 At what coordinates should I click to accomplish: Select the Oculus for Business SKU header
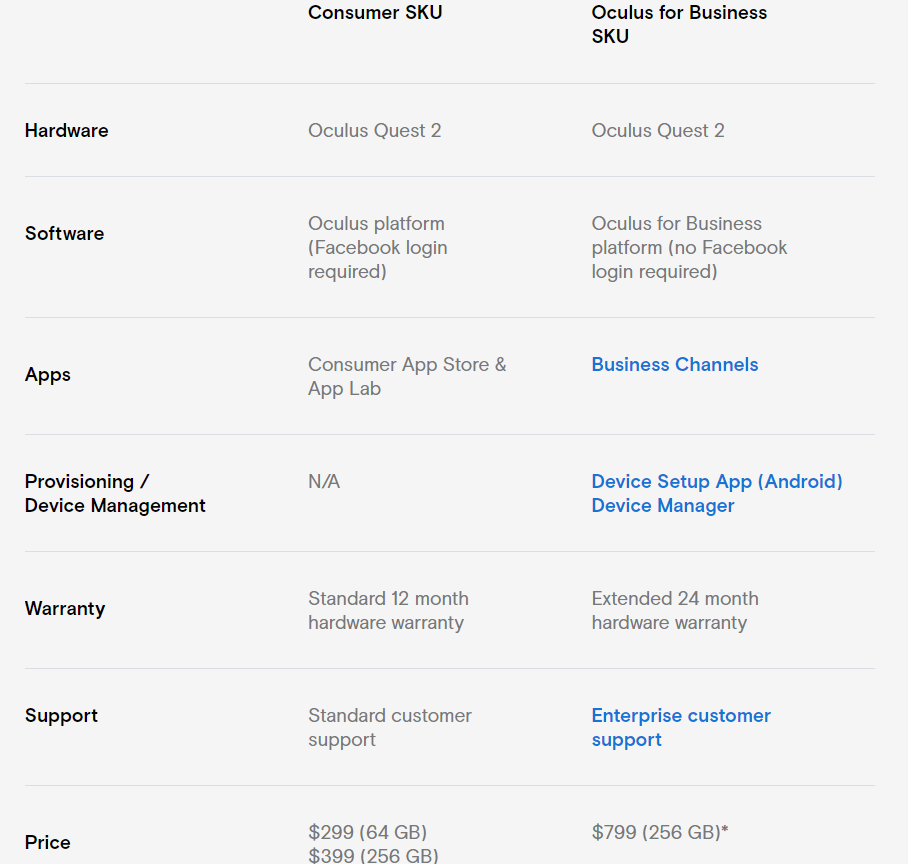(x=679, y=25)
